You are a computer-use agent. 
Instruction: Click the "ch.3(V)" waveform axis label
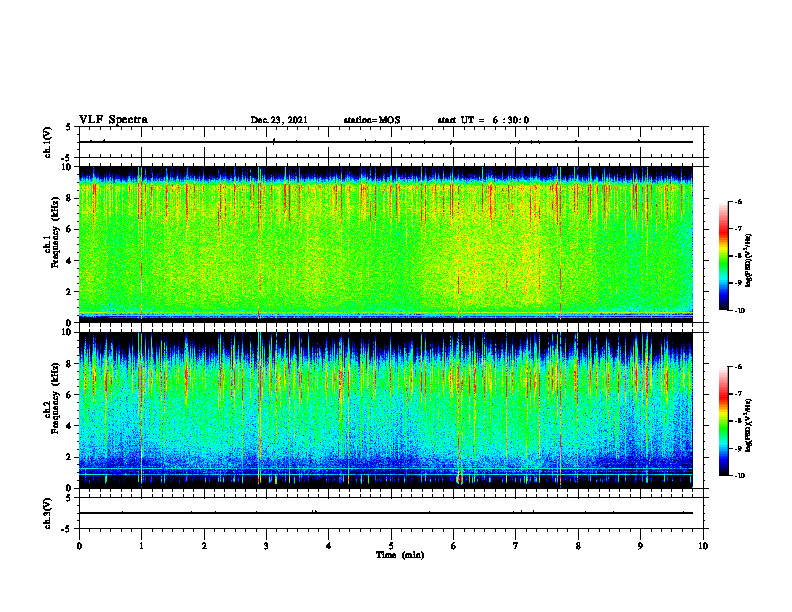pyautogui.click(x=48, y=513)
